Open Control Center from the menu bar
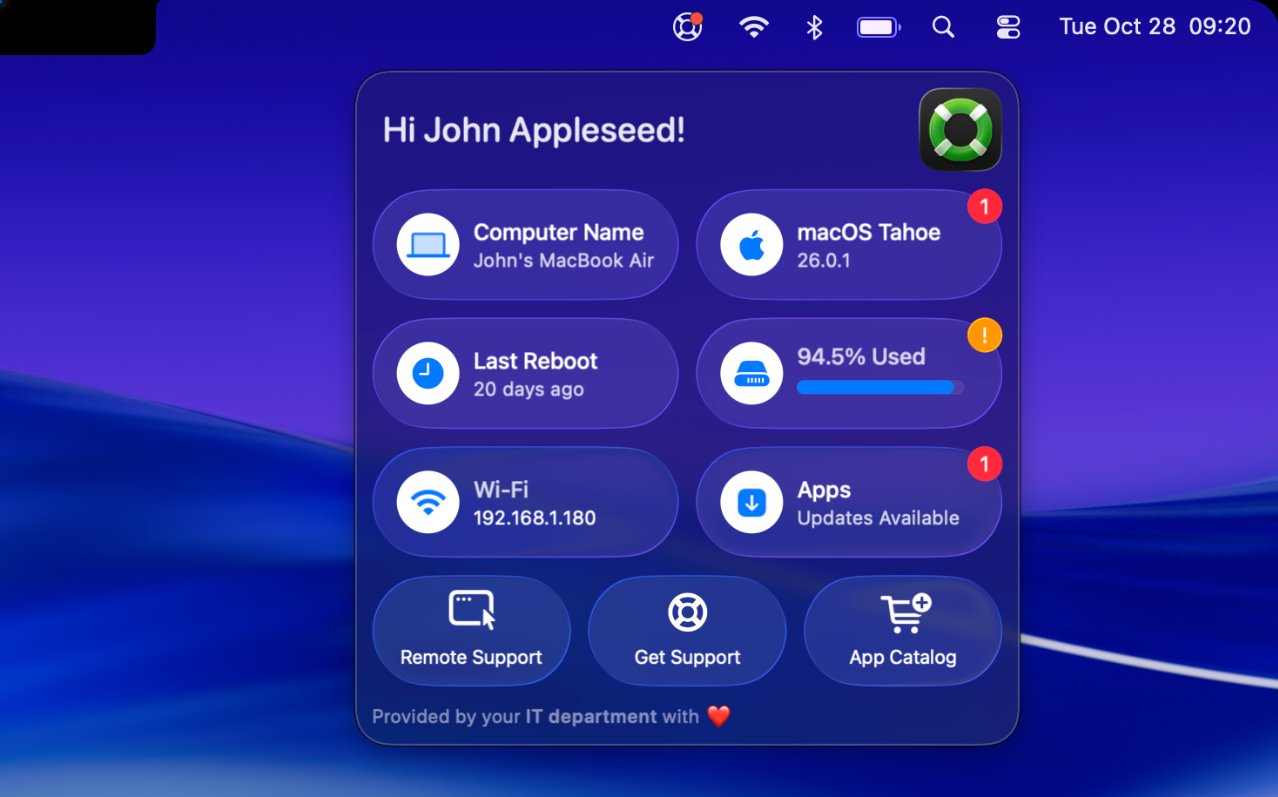 1008,27
